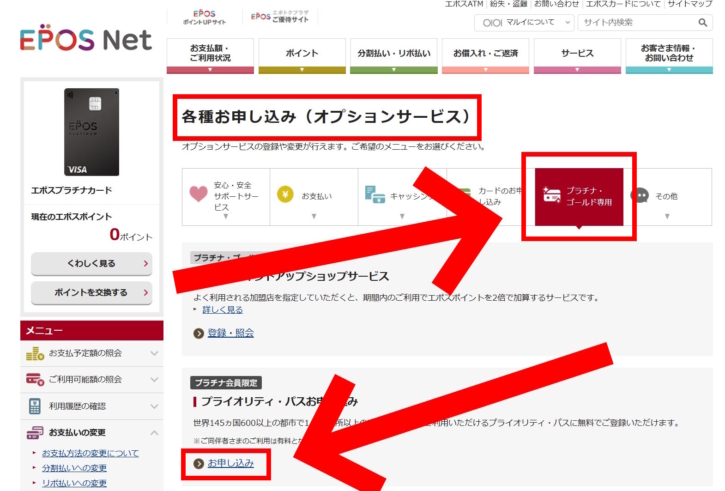Screen dimensions: 725x491
Task: Click the お申し込み link for Priority Pass
Action: [x=230, y=463]
